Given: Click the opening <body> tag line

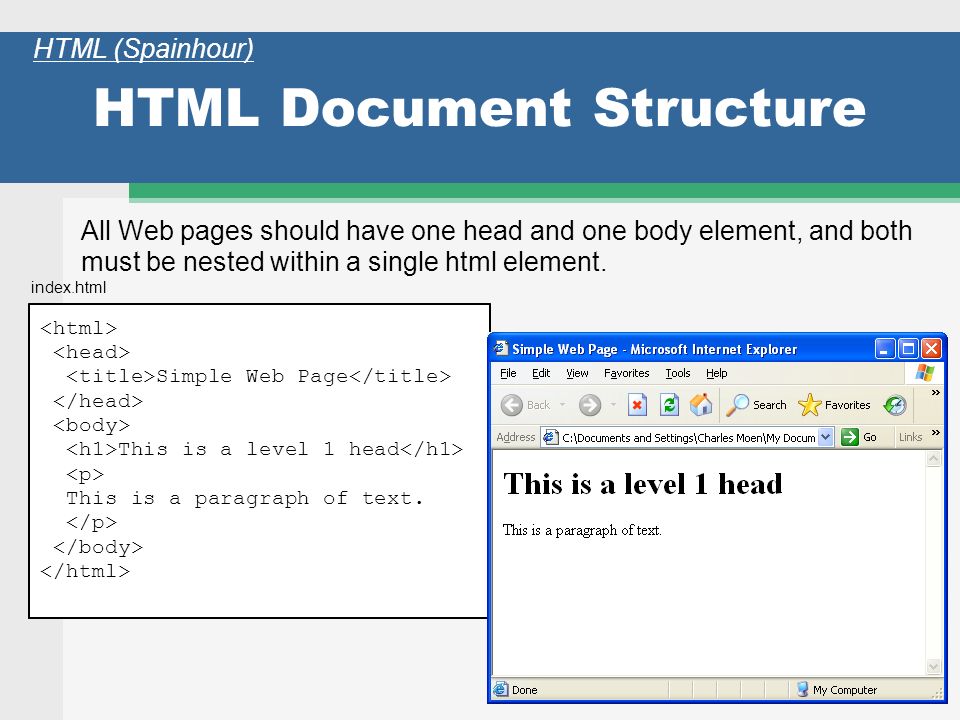Looking at the screenshot, I should [91, 425].
